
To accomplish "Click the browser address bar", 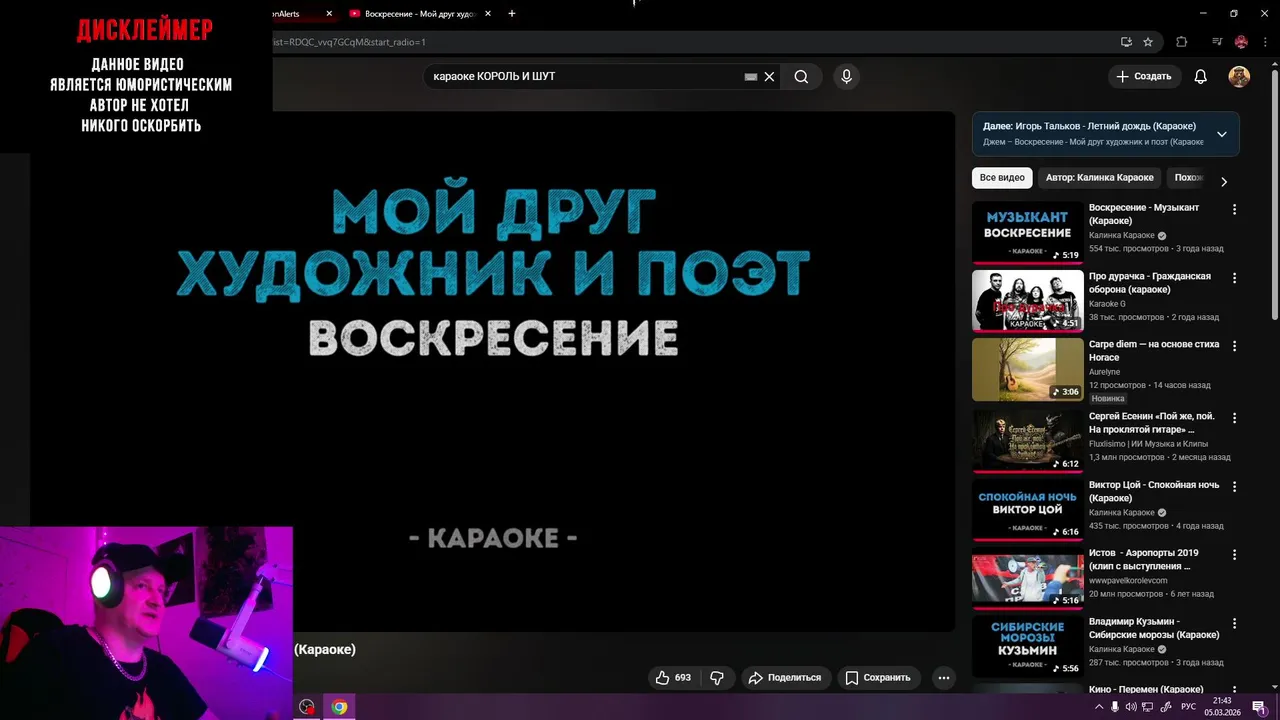I will [x=690, y=42].
